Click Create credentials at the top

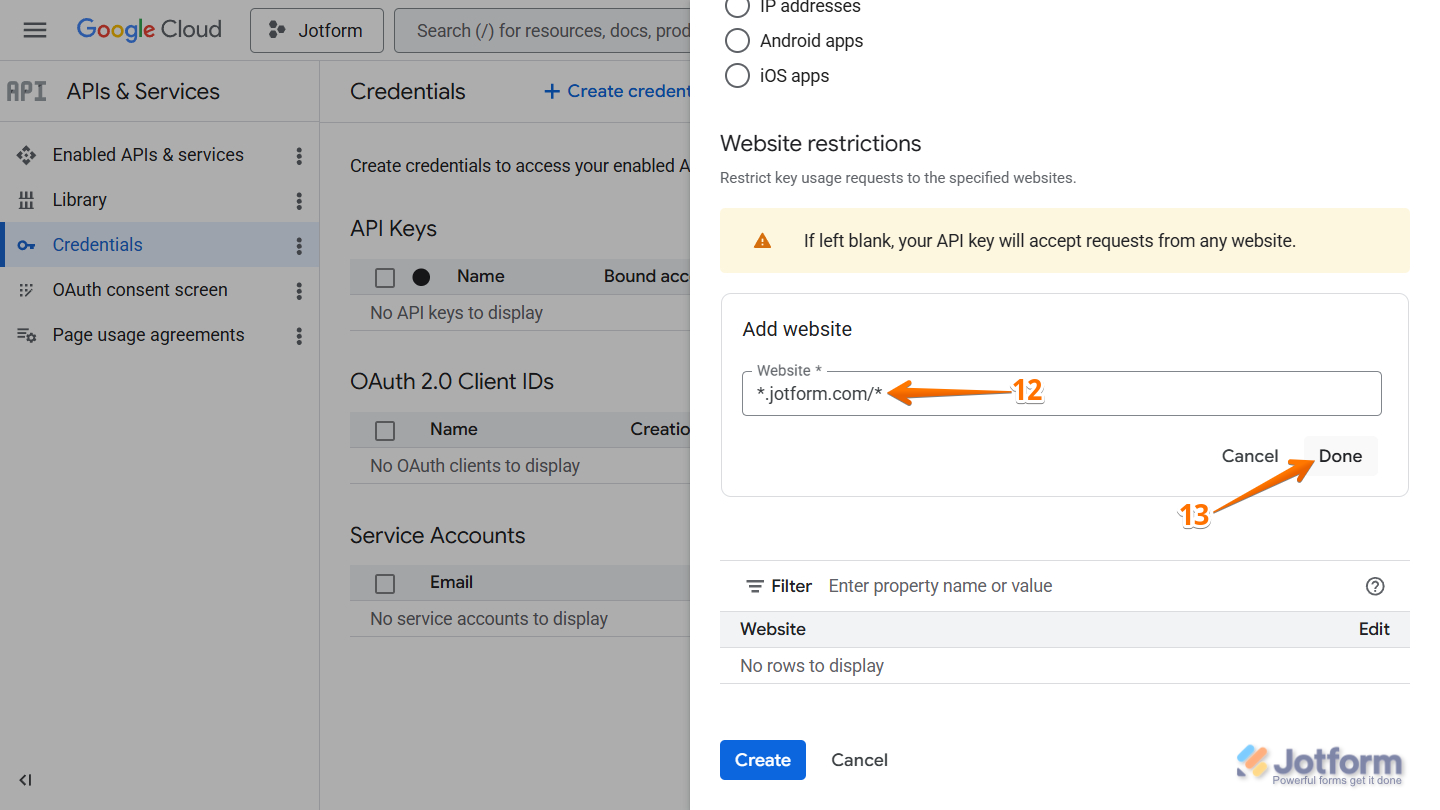(615, 91)
